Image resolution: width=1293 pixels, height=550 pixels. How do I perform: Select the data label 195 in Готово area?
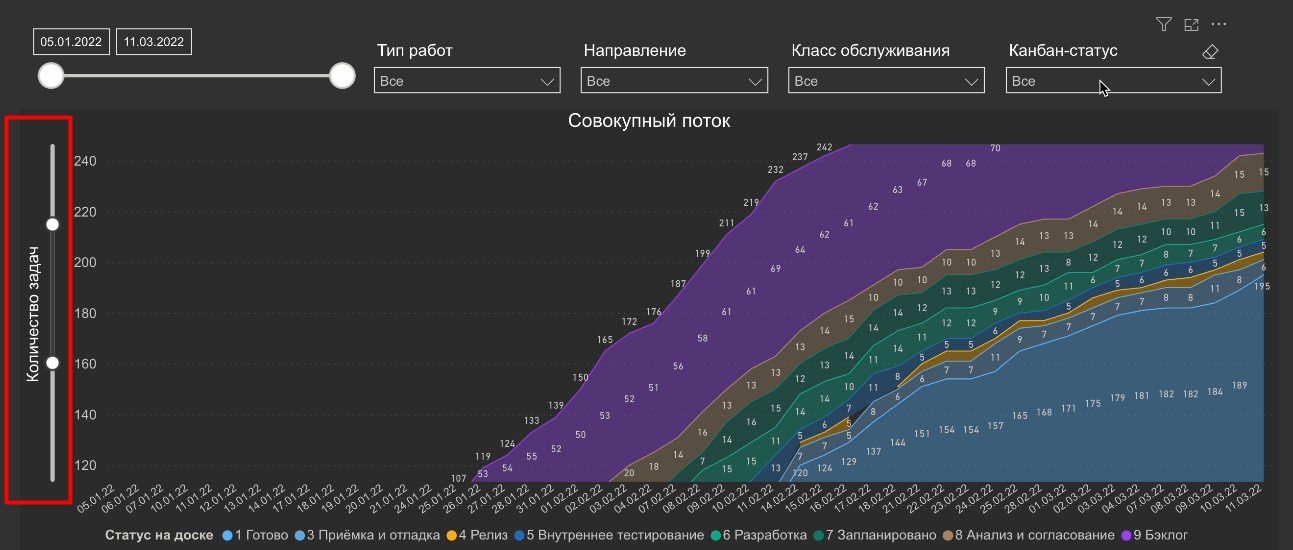tap(1262, 286)
